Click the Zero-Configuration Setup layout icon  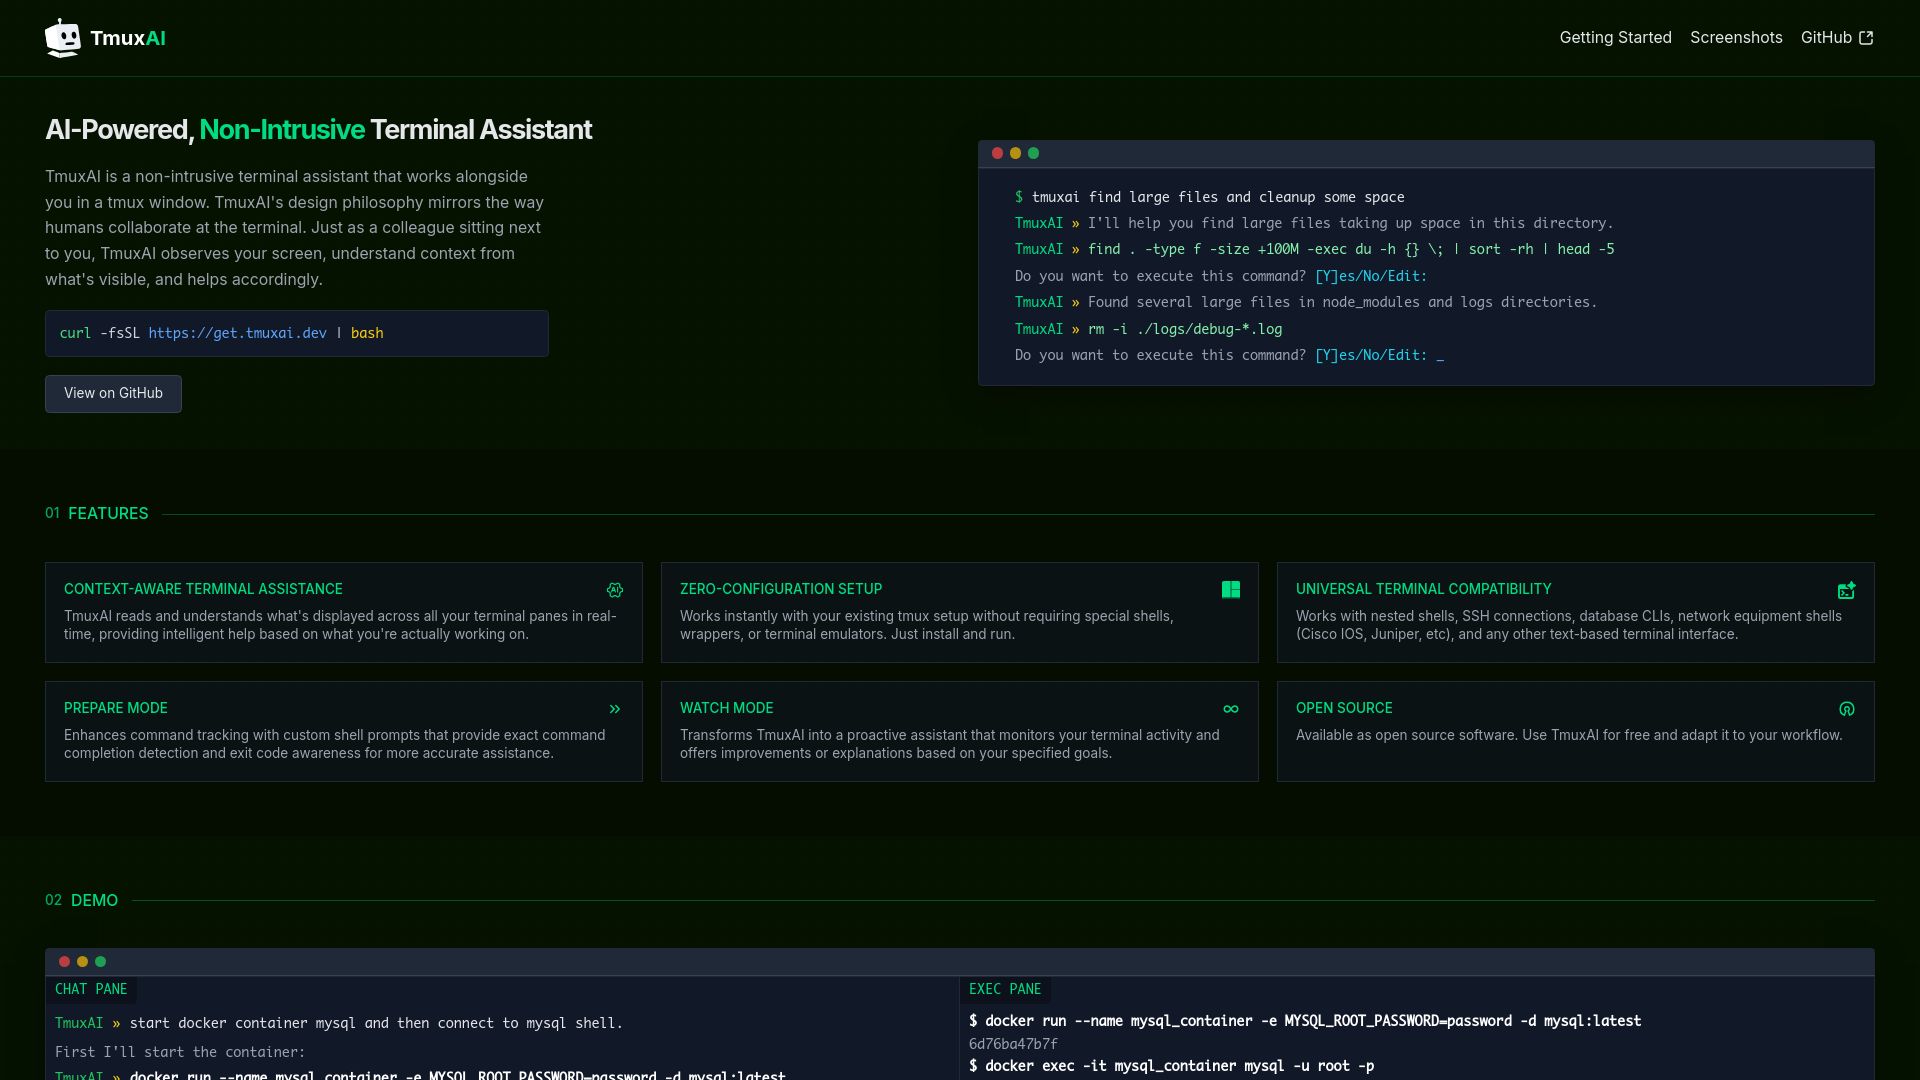click(1231, 590)
